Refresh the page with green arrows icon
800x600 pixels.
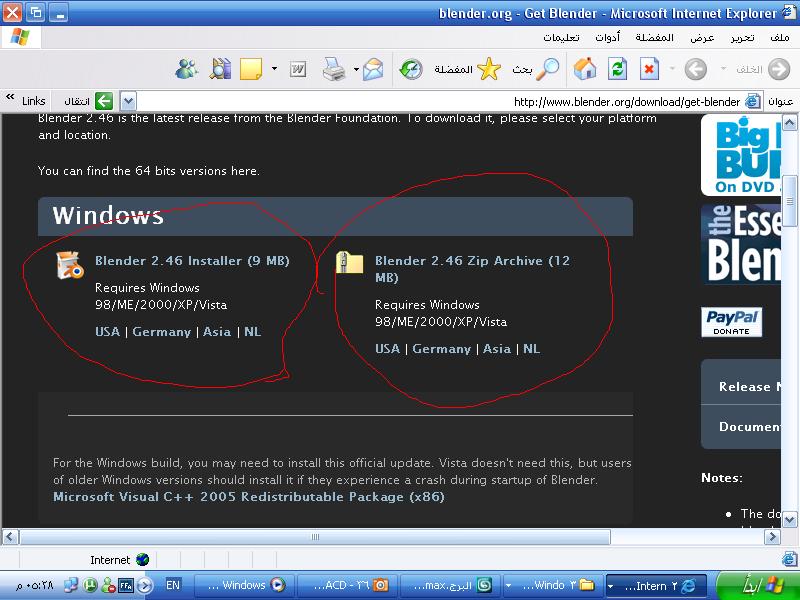tap(617, 69)
